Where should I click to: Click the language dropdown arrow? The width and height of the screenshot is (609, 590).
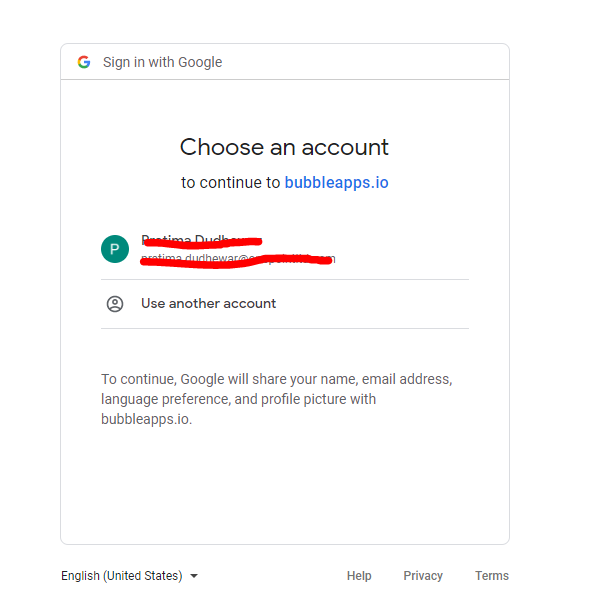pos(194,576)
